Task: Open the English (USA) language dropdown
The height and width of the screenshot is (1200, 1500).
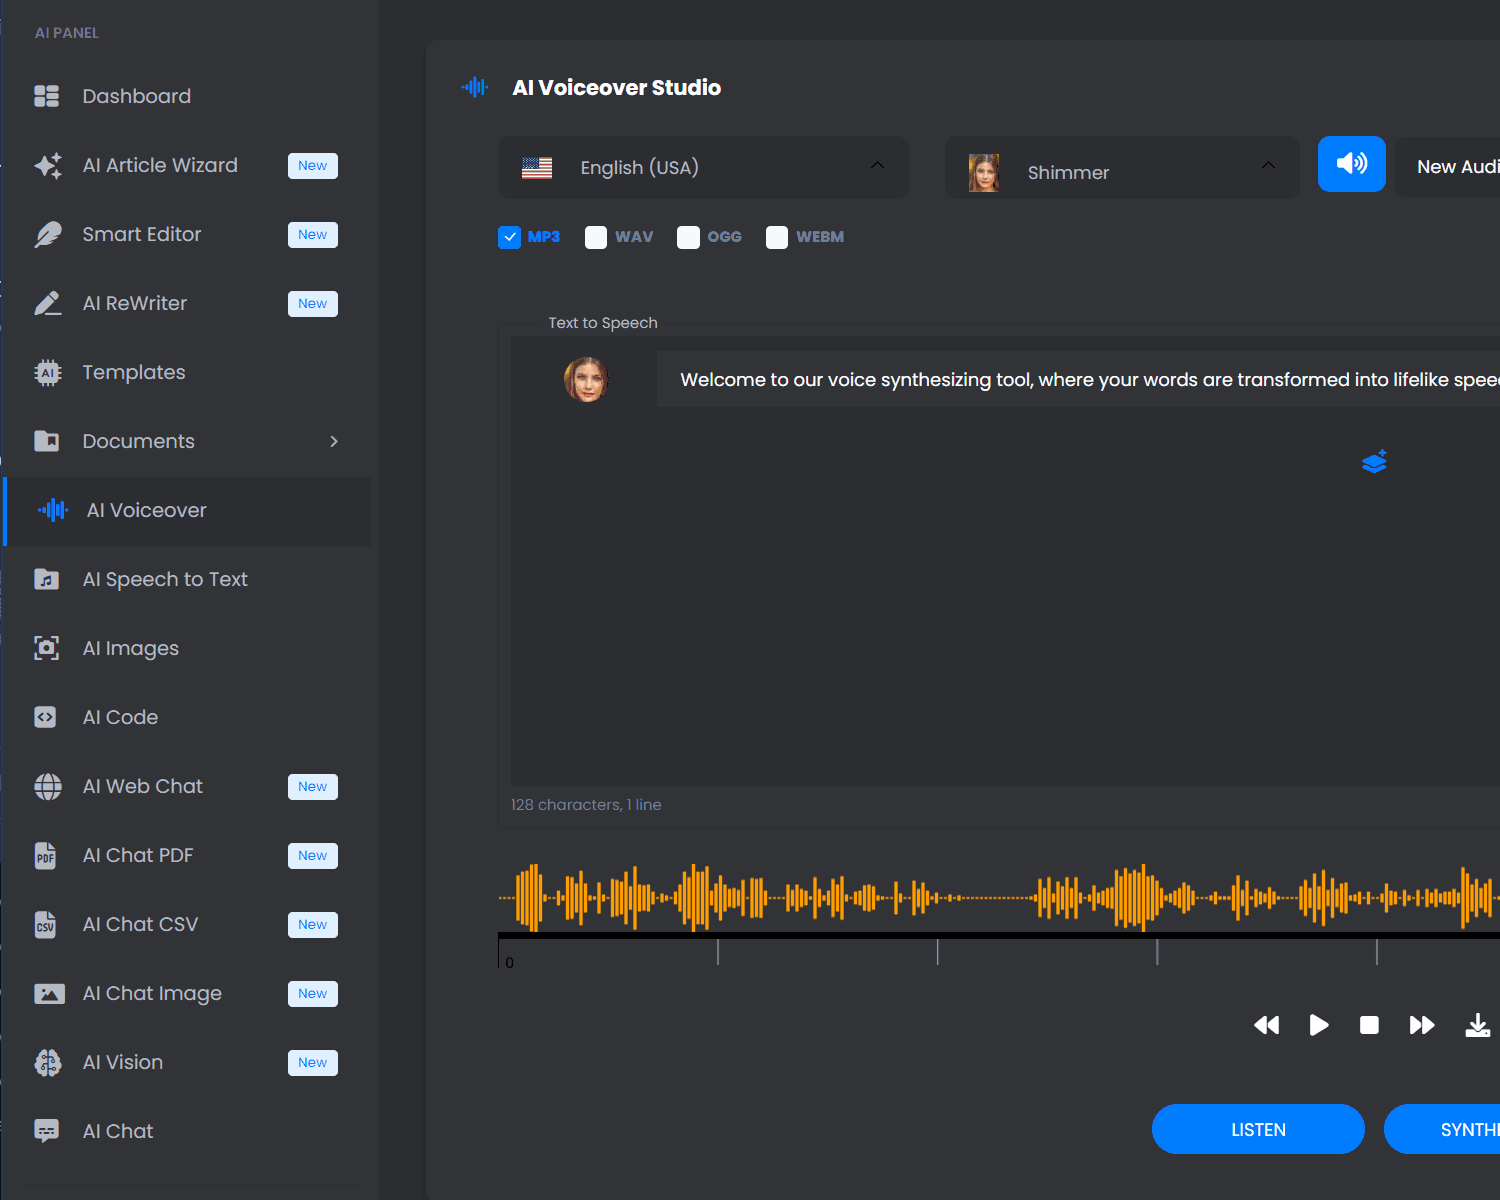Action: 704,167
